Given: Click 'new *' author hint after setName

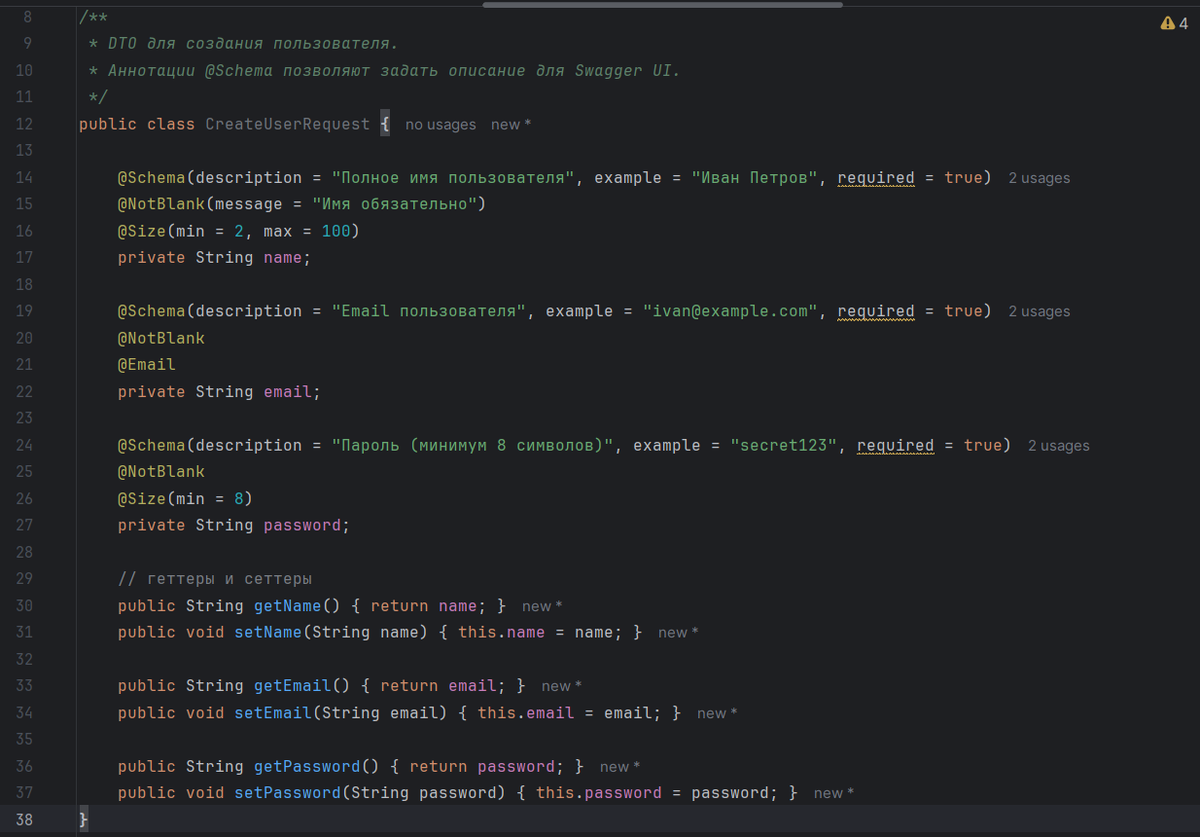Looking at the screenshot, I should 678,633.
